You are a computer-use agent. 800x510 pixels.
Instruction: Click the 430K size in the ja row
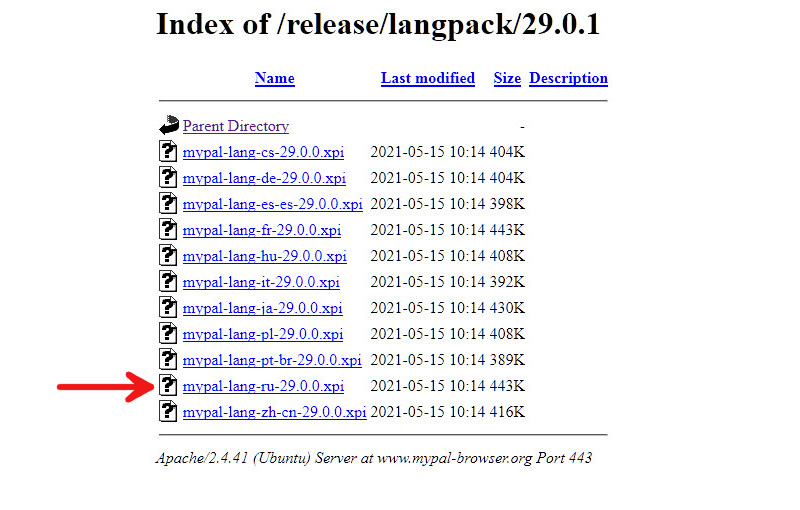tap(507, 308)
